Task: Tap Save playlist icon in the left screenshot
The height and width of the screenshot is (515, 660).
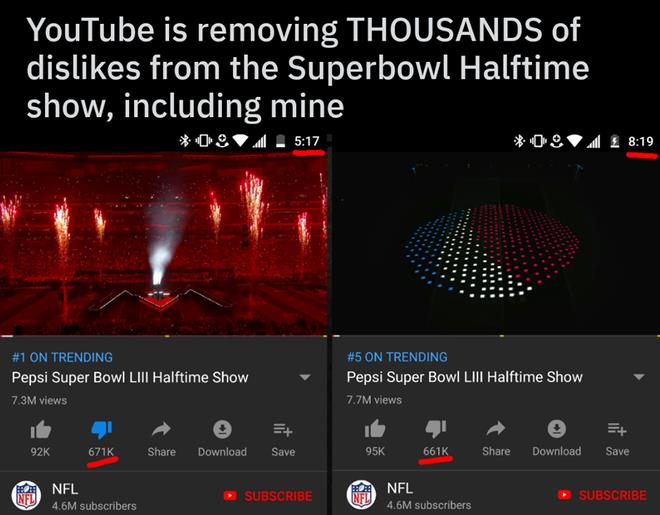Action: click(x=283, y=430)
